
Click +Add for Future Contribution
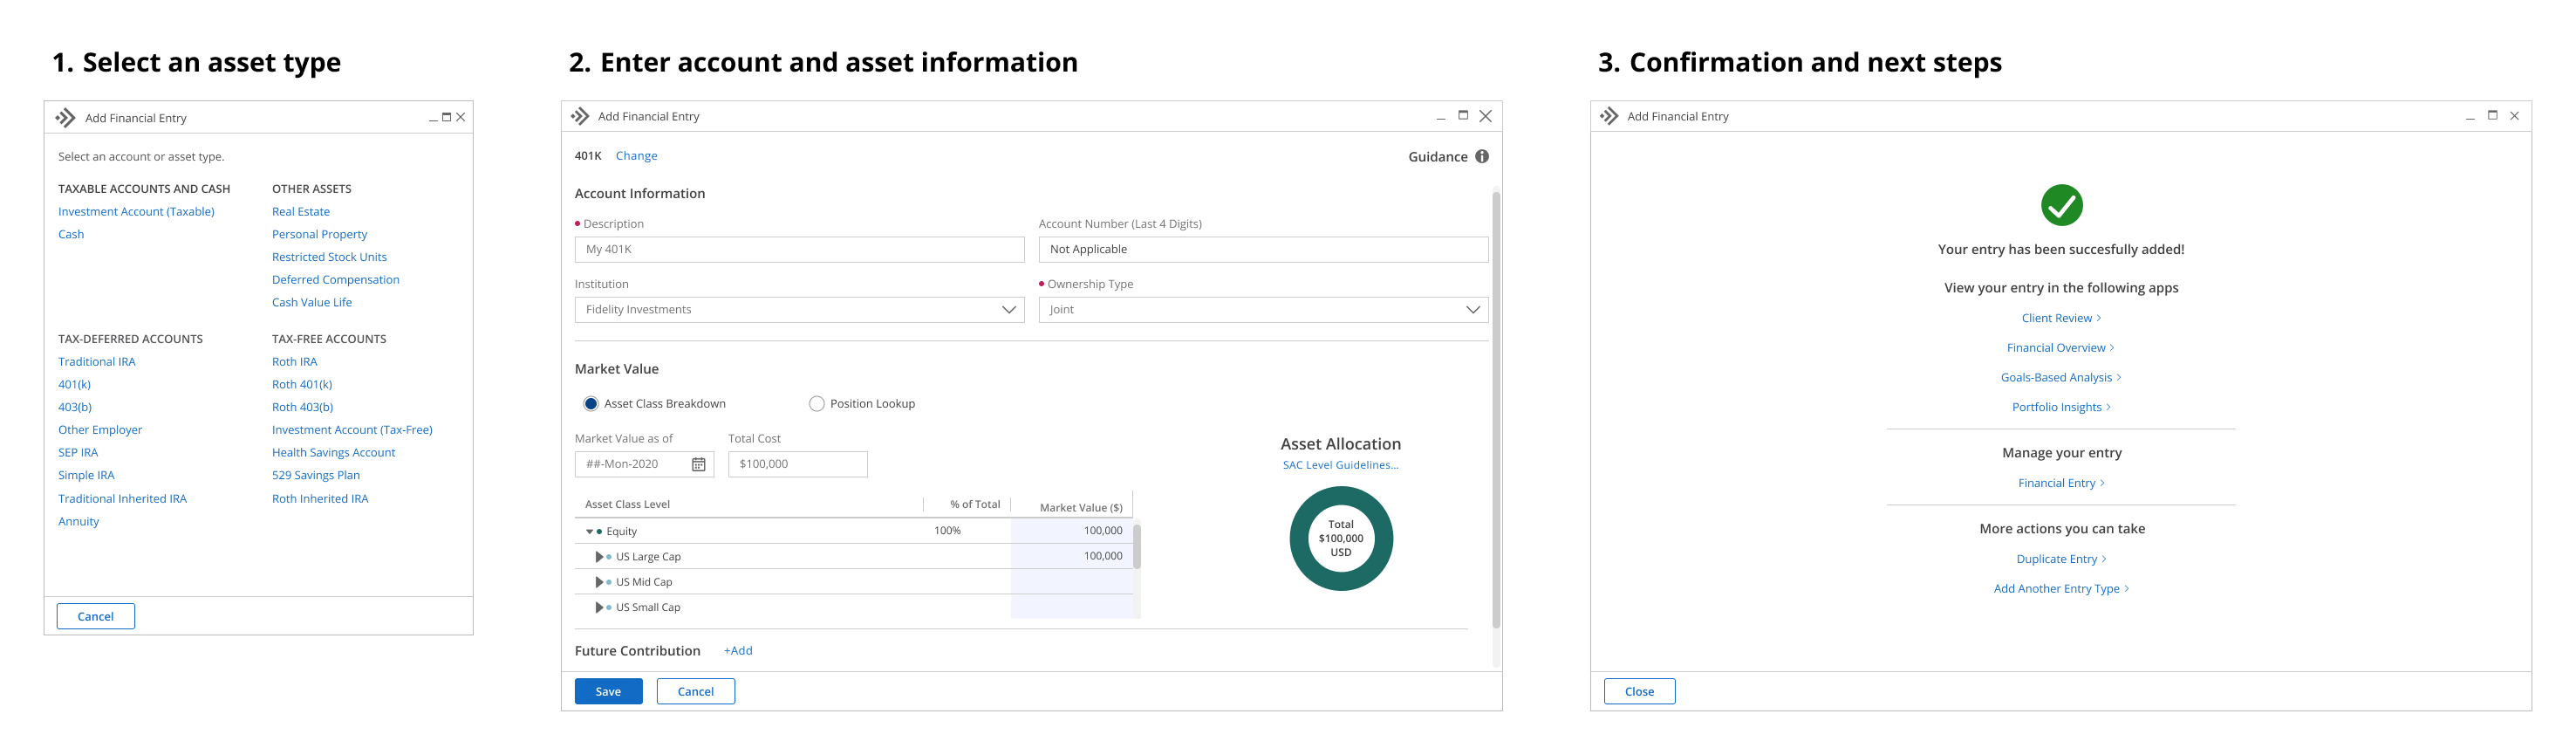(738, 651)
